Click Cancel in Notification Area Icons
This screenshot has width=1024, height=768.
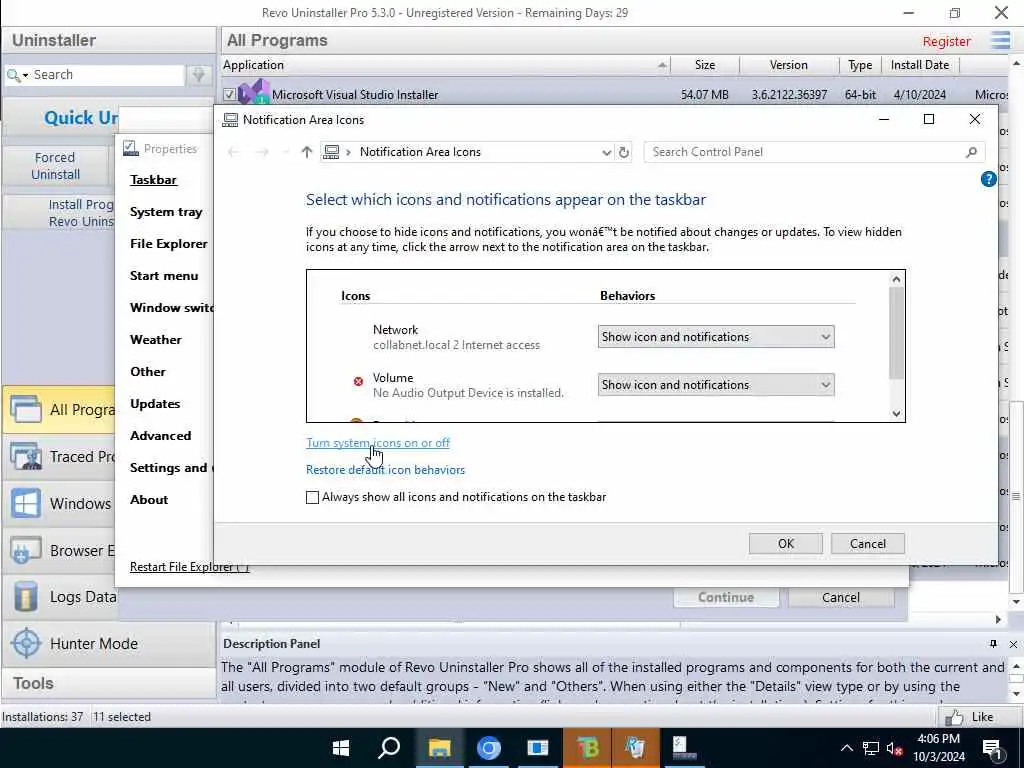[867, 544]
